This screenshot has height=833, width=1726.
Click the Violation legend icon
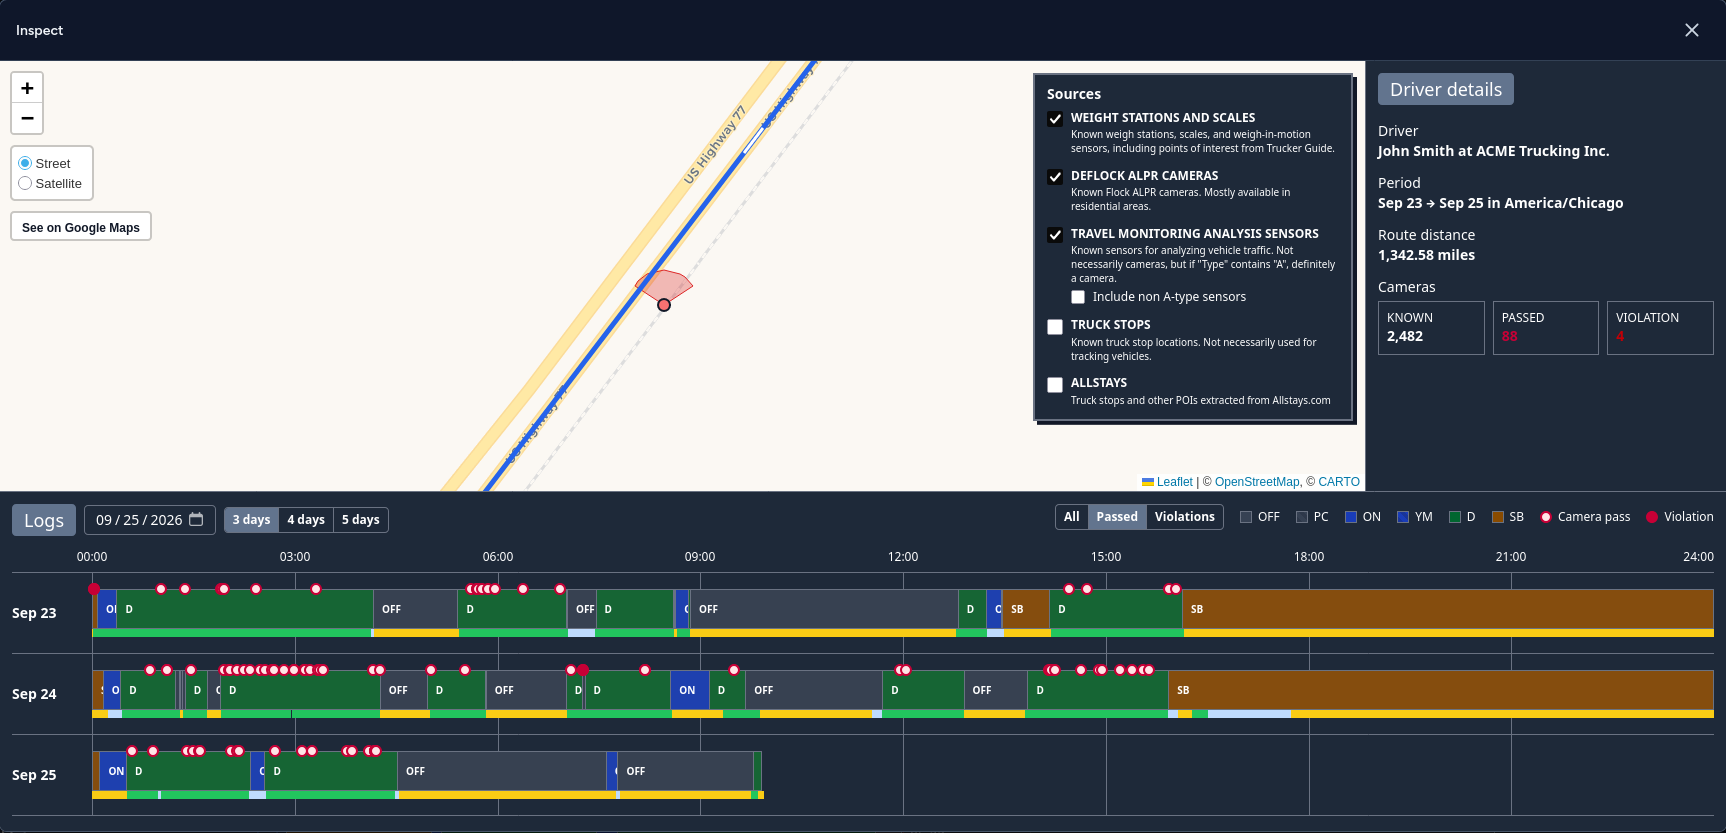point(1652,517)
